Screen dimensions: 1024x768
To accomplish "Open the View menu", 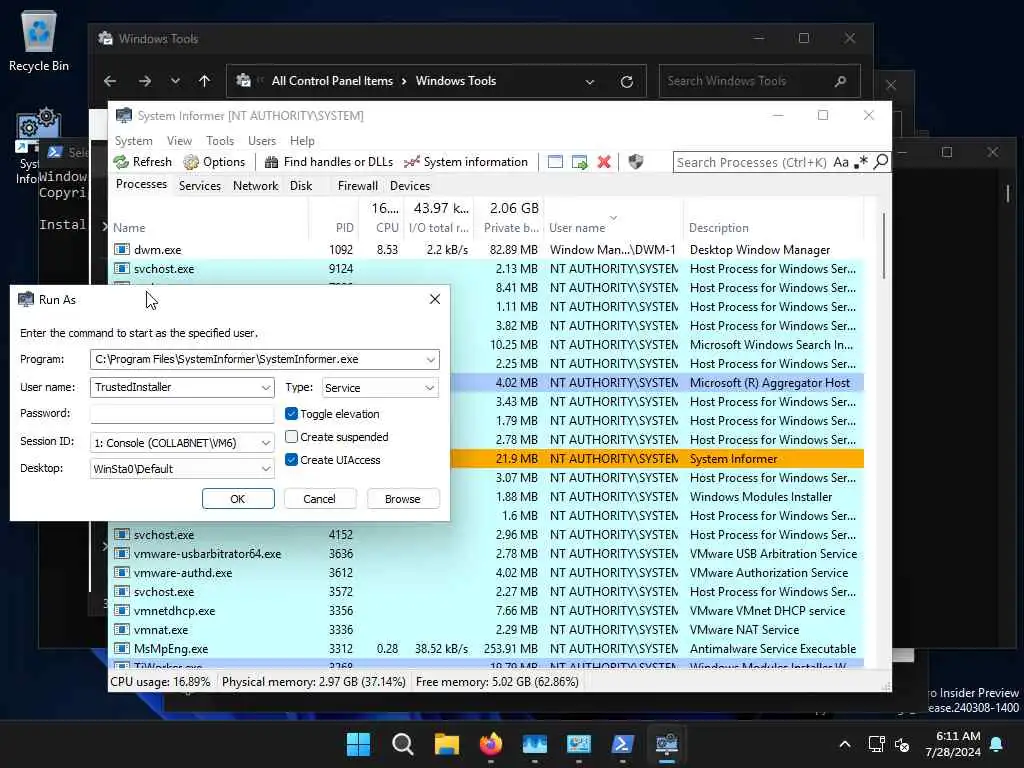I will point(179,140).
